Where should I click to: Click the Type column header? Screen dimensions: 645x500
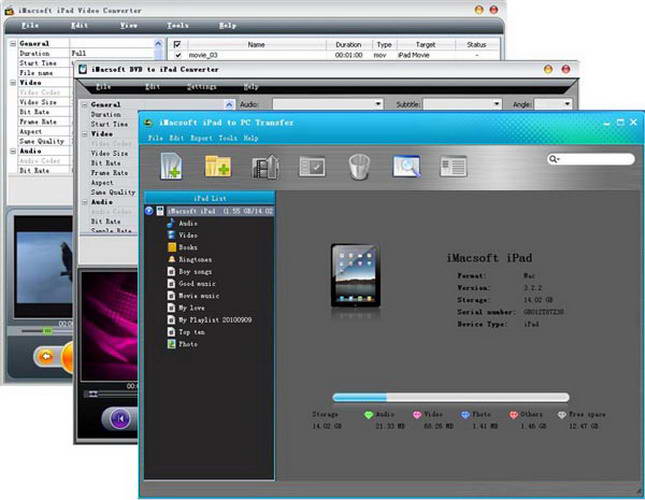(384, 44)
